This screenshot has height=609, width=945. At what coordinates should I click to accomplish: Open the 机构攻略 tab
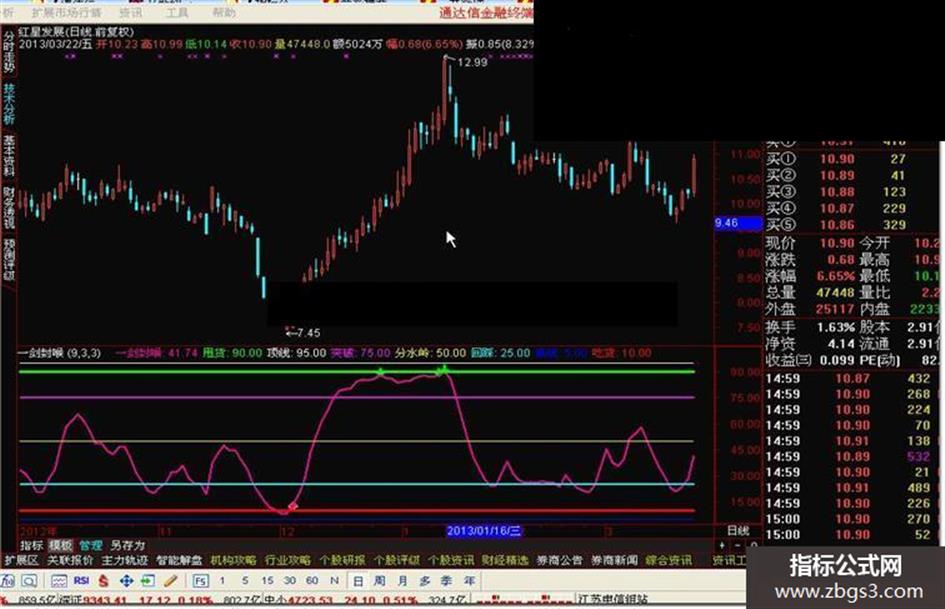pyautogui.click(x=233, y=560)
